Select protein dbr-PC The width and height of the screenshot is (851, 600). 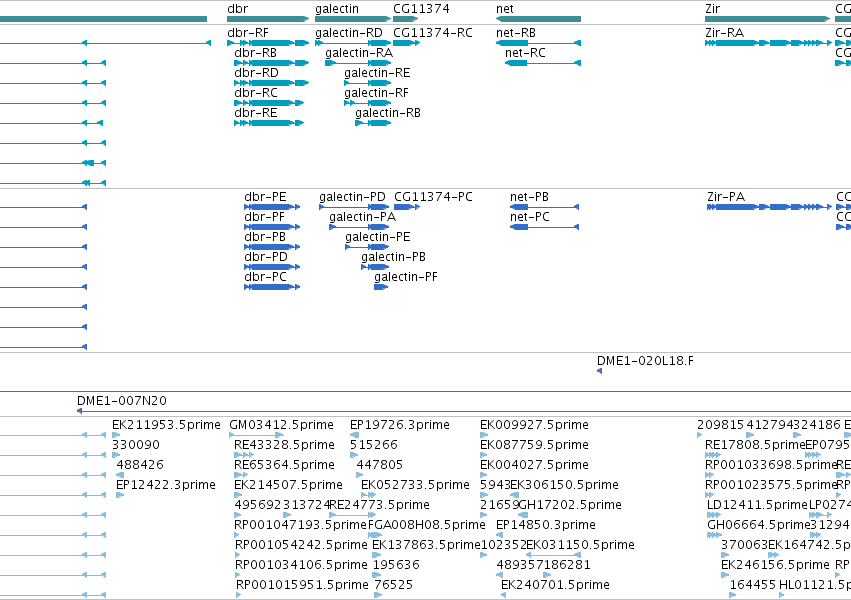tap(265, 277)
